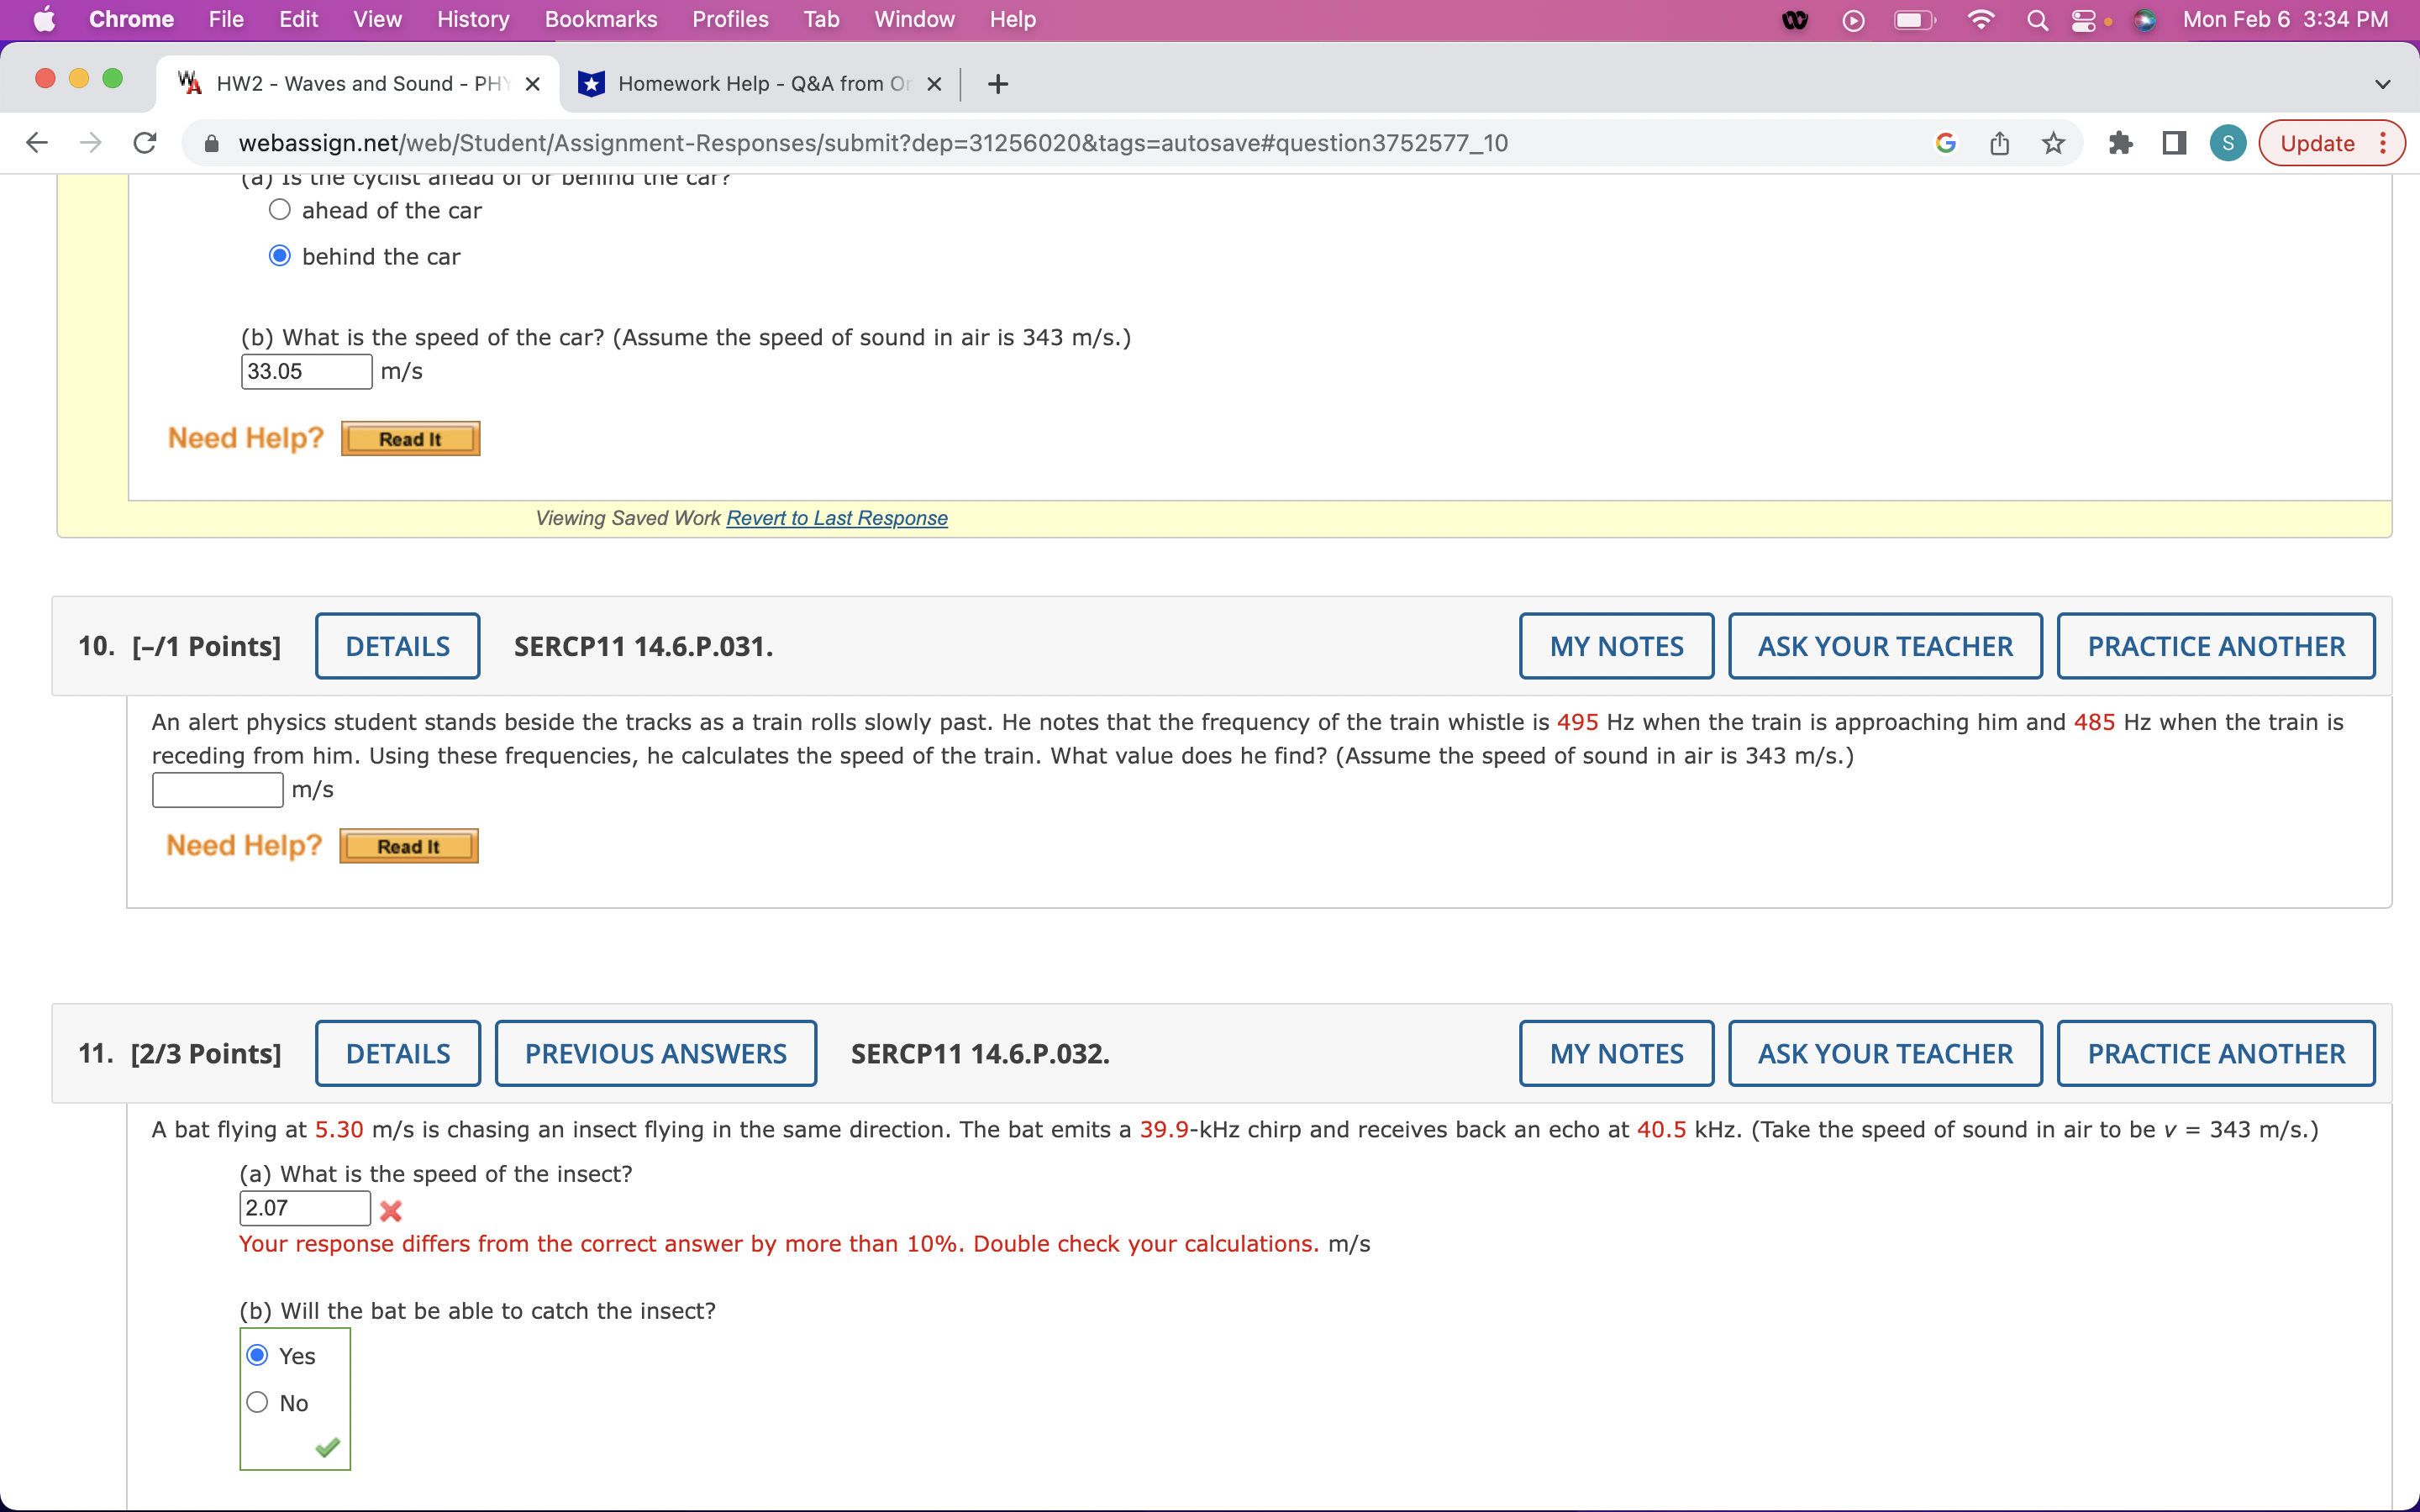
Task: Go back using browser back arrow
Action: coord(37,143)
